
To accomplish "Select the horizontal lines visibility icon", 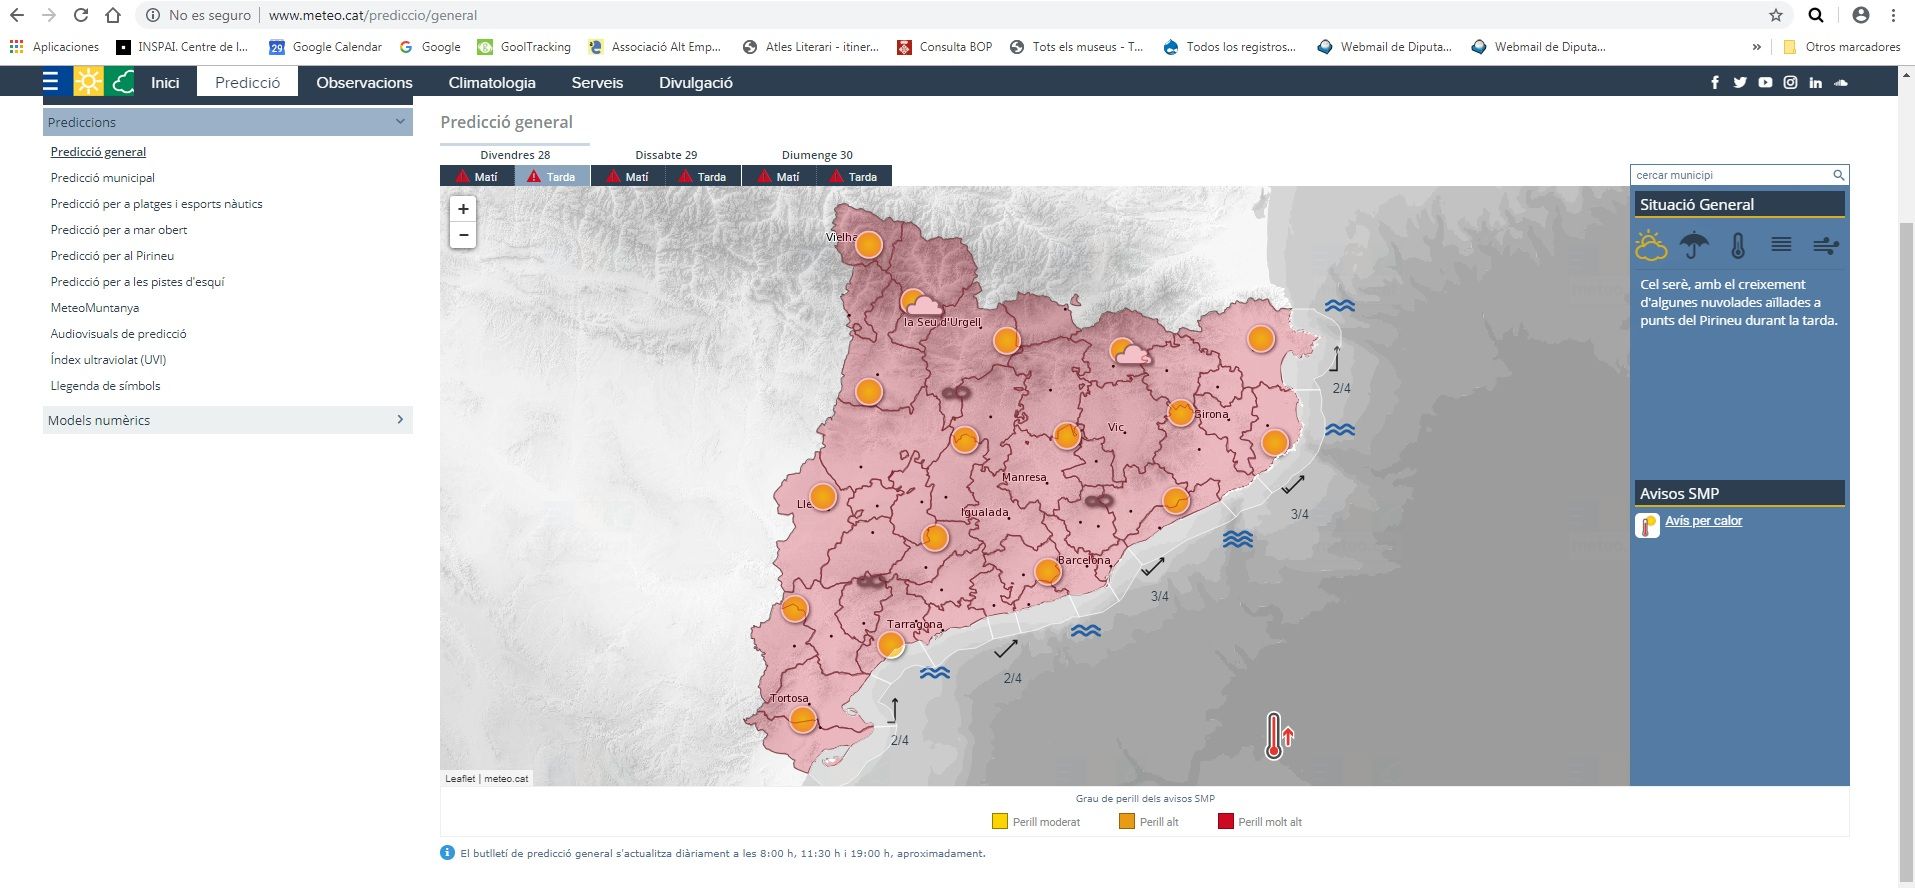I will (1781, 244).
